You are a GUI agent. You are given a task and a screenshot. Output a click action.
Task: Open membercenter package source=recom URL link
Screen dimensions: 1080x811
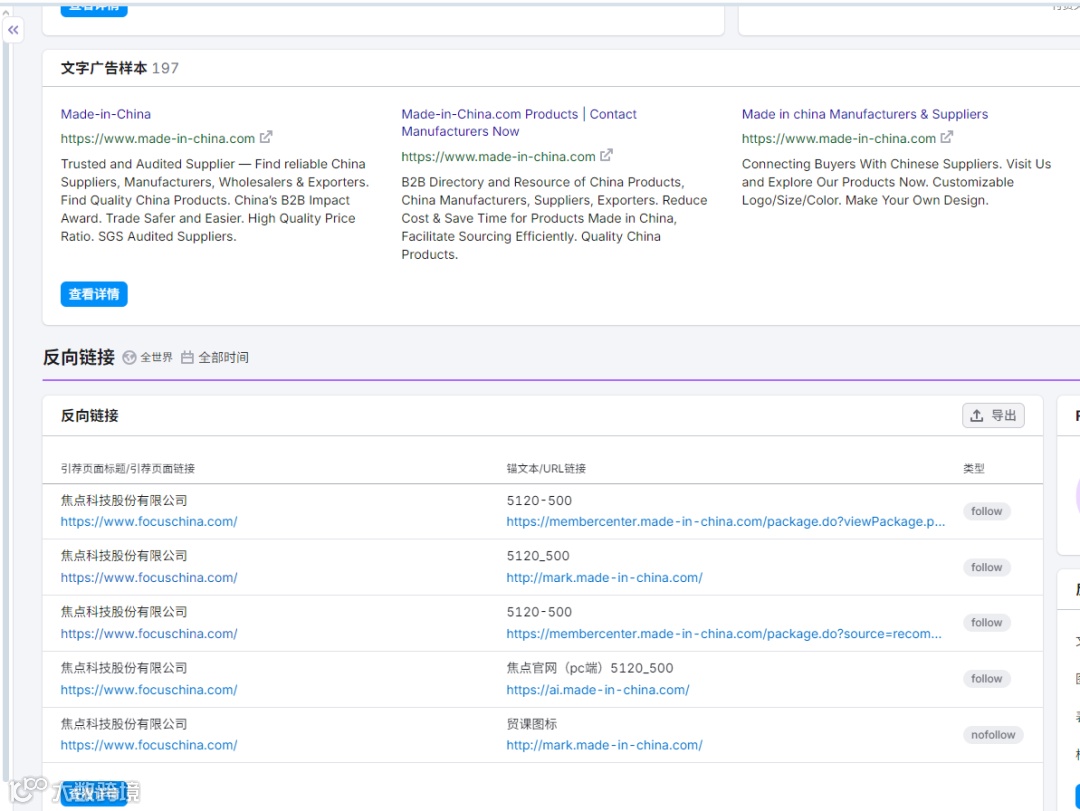[724, 634]
